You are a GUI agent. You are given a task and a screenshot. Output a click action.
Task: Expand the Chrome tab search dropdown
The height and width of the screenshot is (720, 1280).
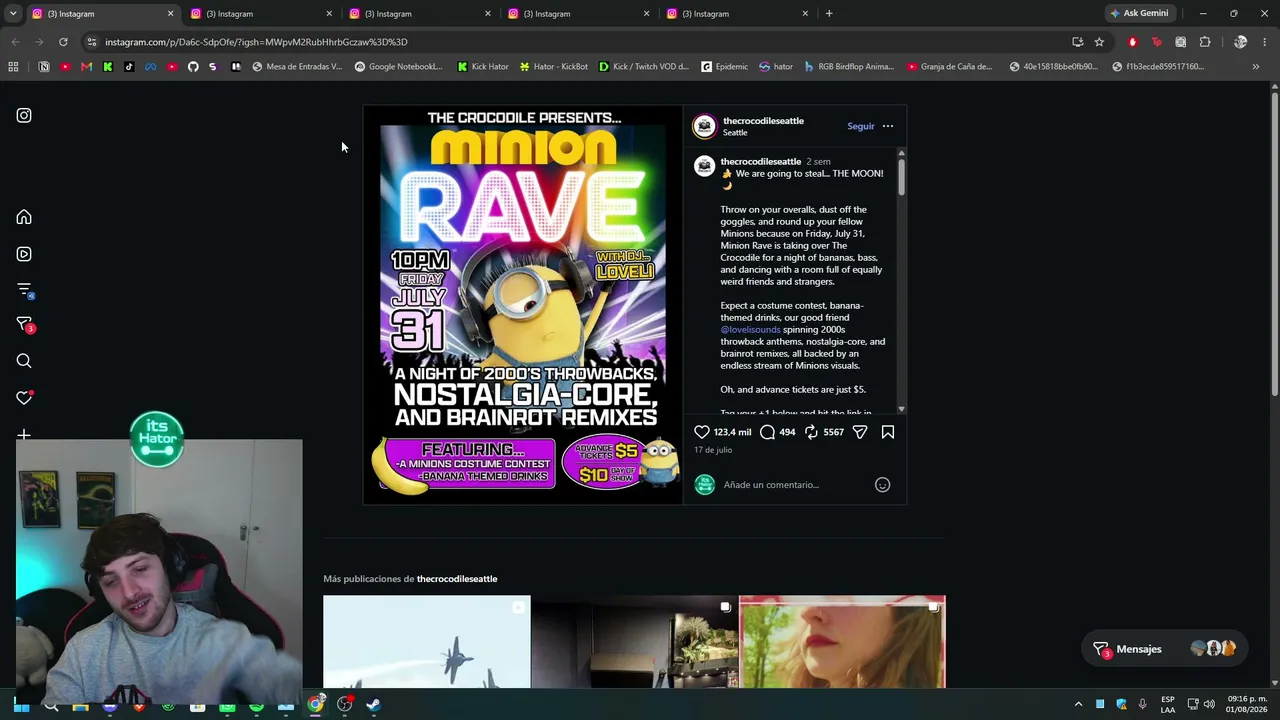pos(13,14)
